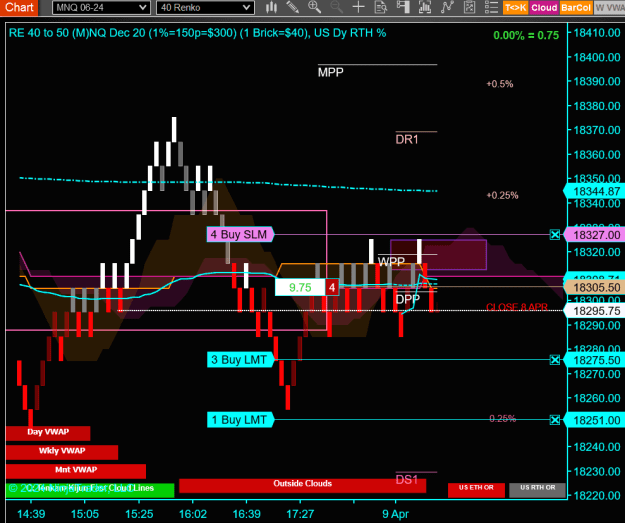Viewport: 625px width, 523px height.
Task: Cancel the 4 Buy SLM order X
Action: pyautogui.click(x=554, y=234)
